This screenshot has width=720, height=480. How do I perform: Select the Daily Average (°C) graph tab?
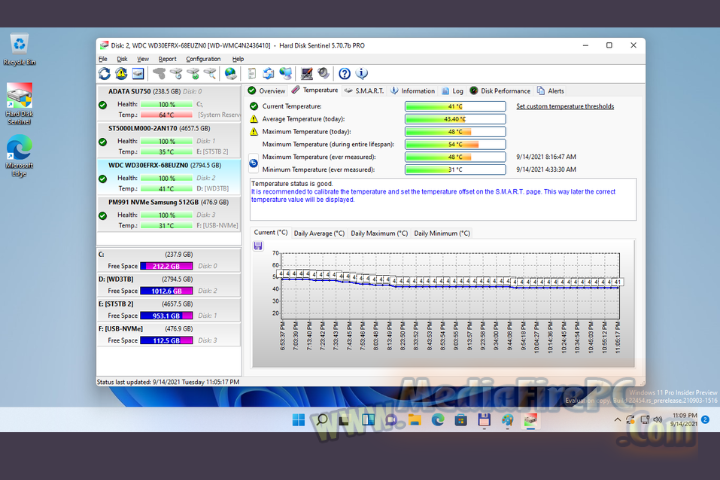(x=319, y=233)
